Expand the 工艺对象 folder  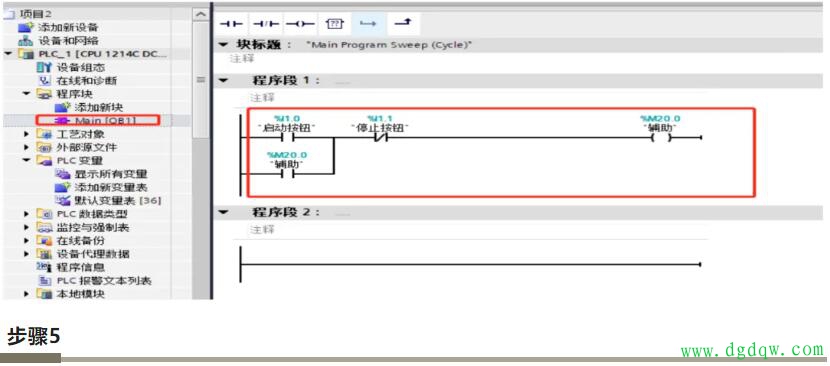(x=26, y=134)
